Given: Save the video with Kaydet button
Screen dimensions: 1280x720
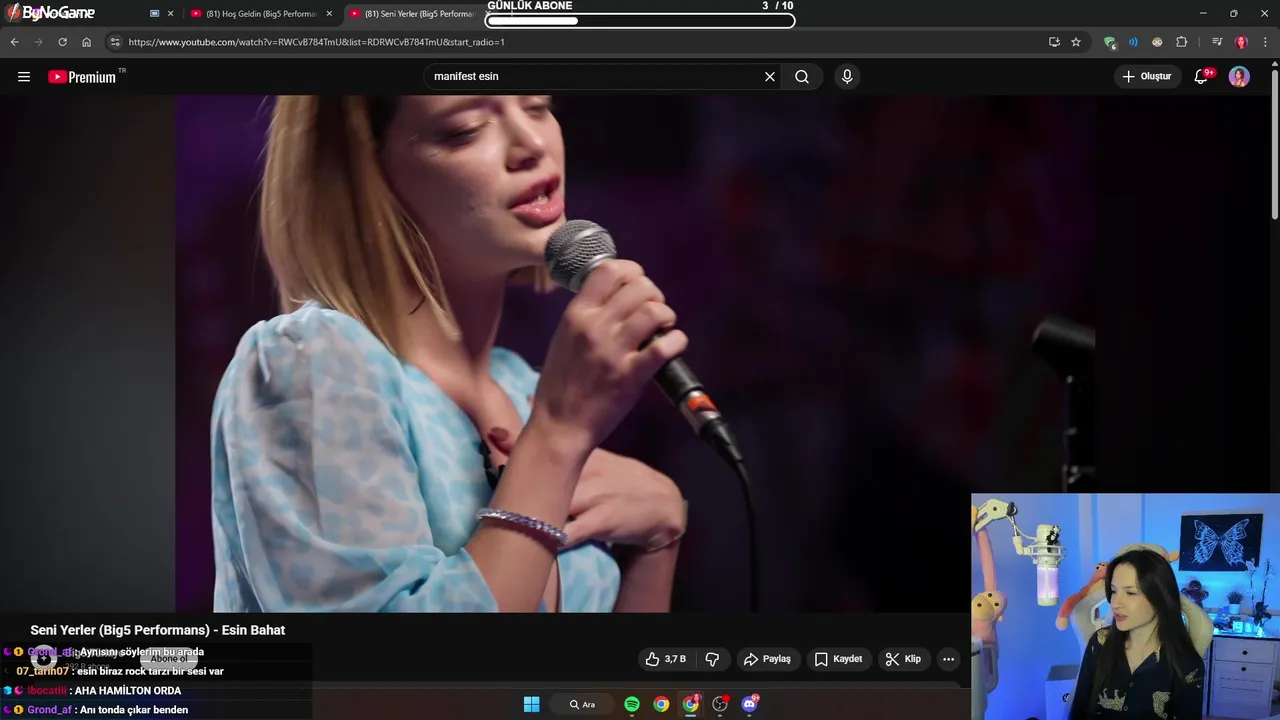Looking at the screenshot, I should [x=838, y=659].
